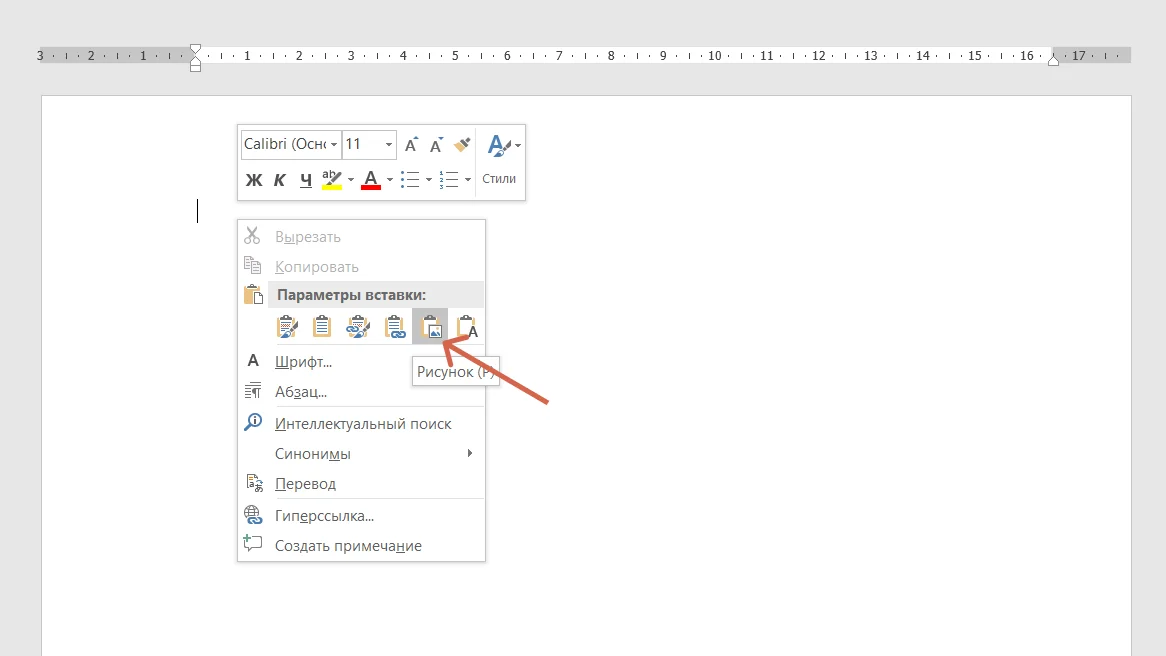Open the font size 11 dropdown
The width and height of the screenshot is (1166, 656).
pyautogui.click(x=389, y=145)
